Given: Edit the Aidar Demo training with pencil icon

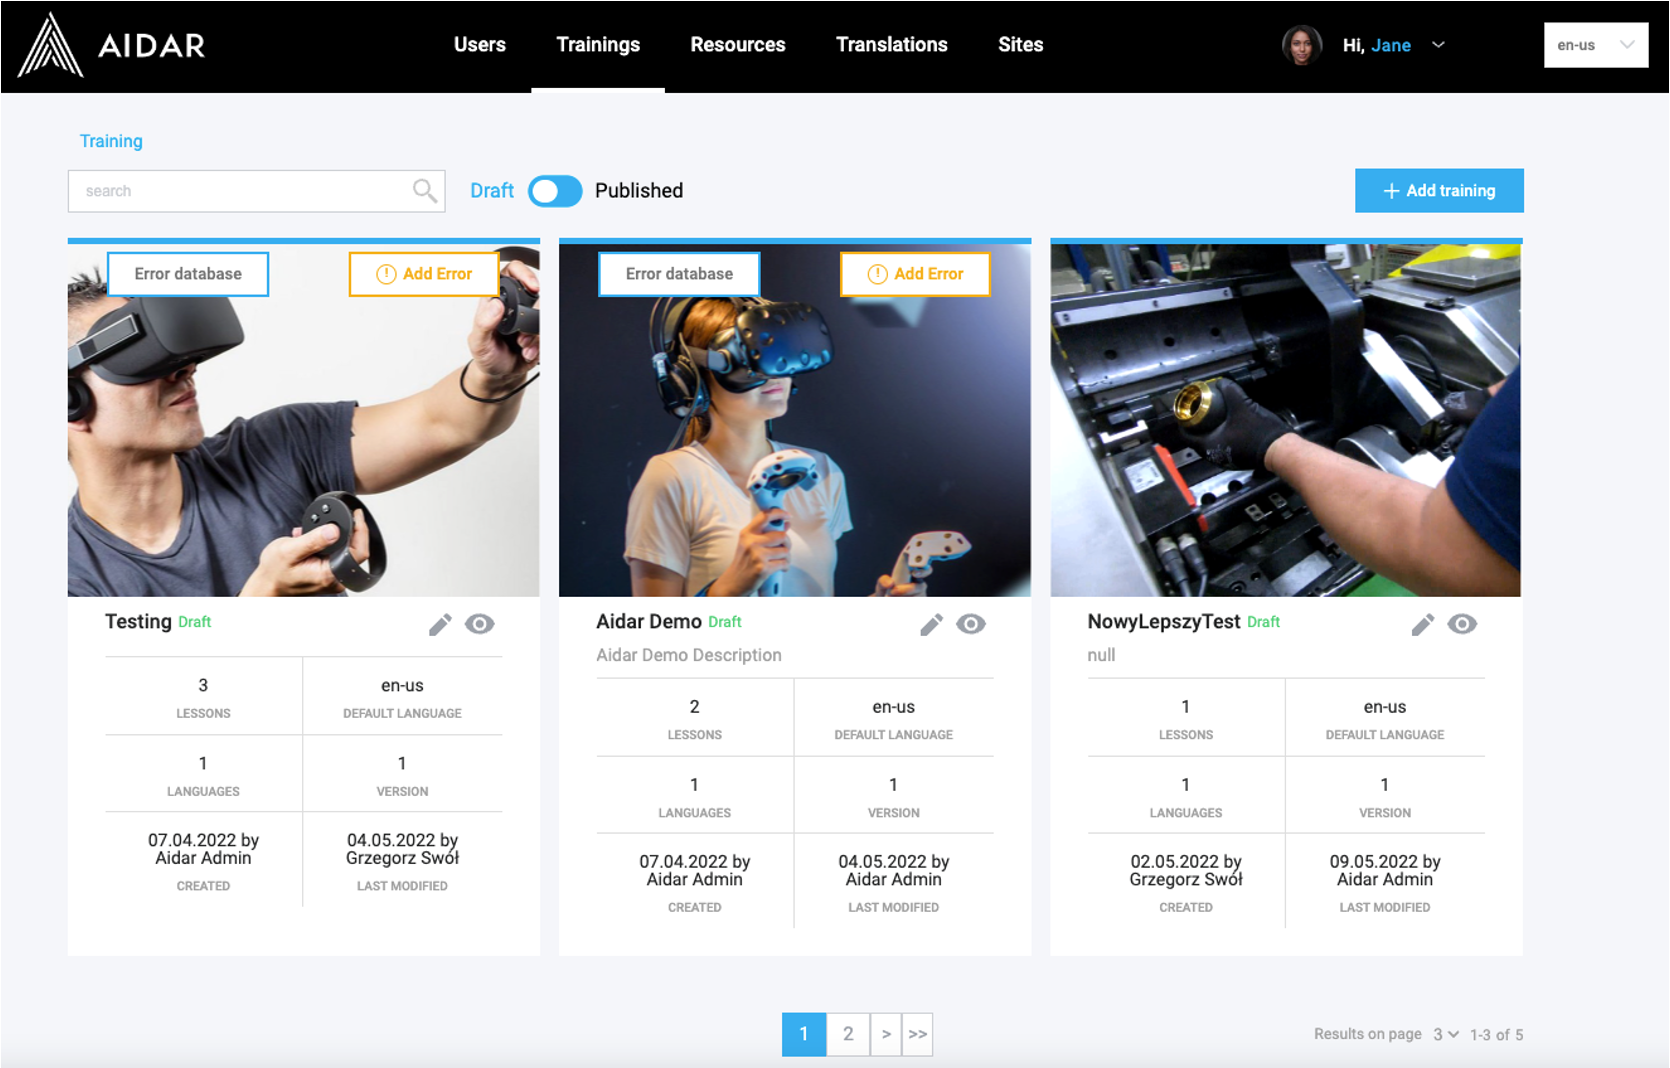Looking at the screenshot, I should pyautogui.click(x=931, y=624).
